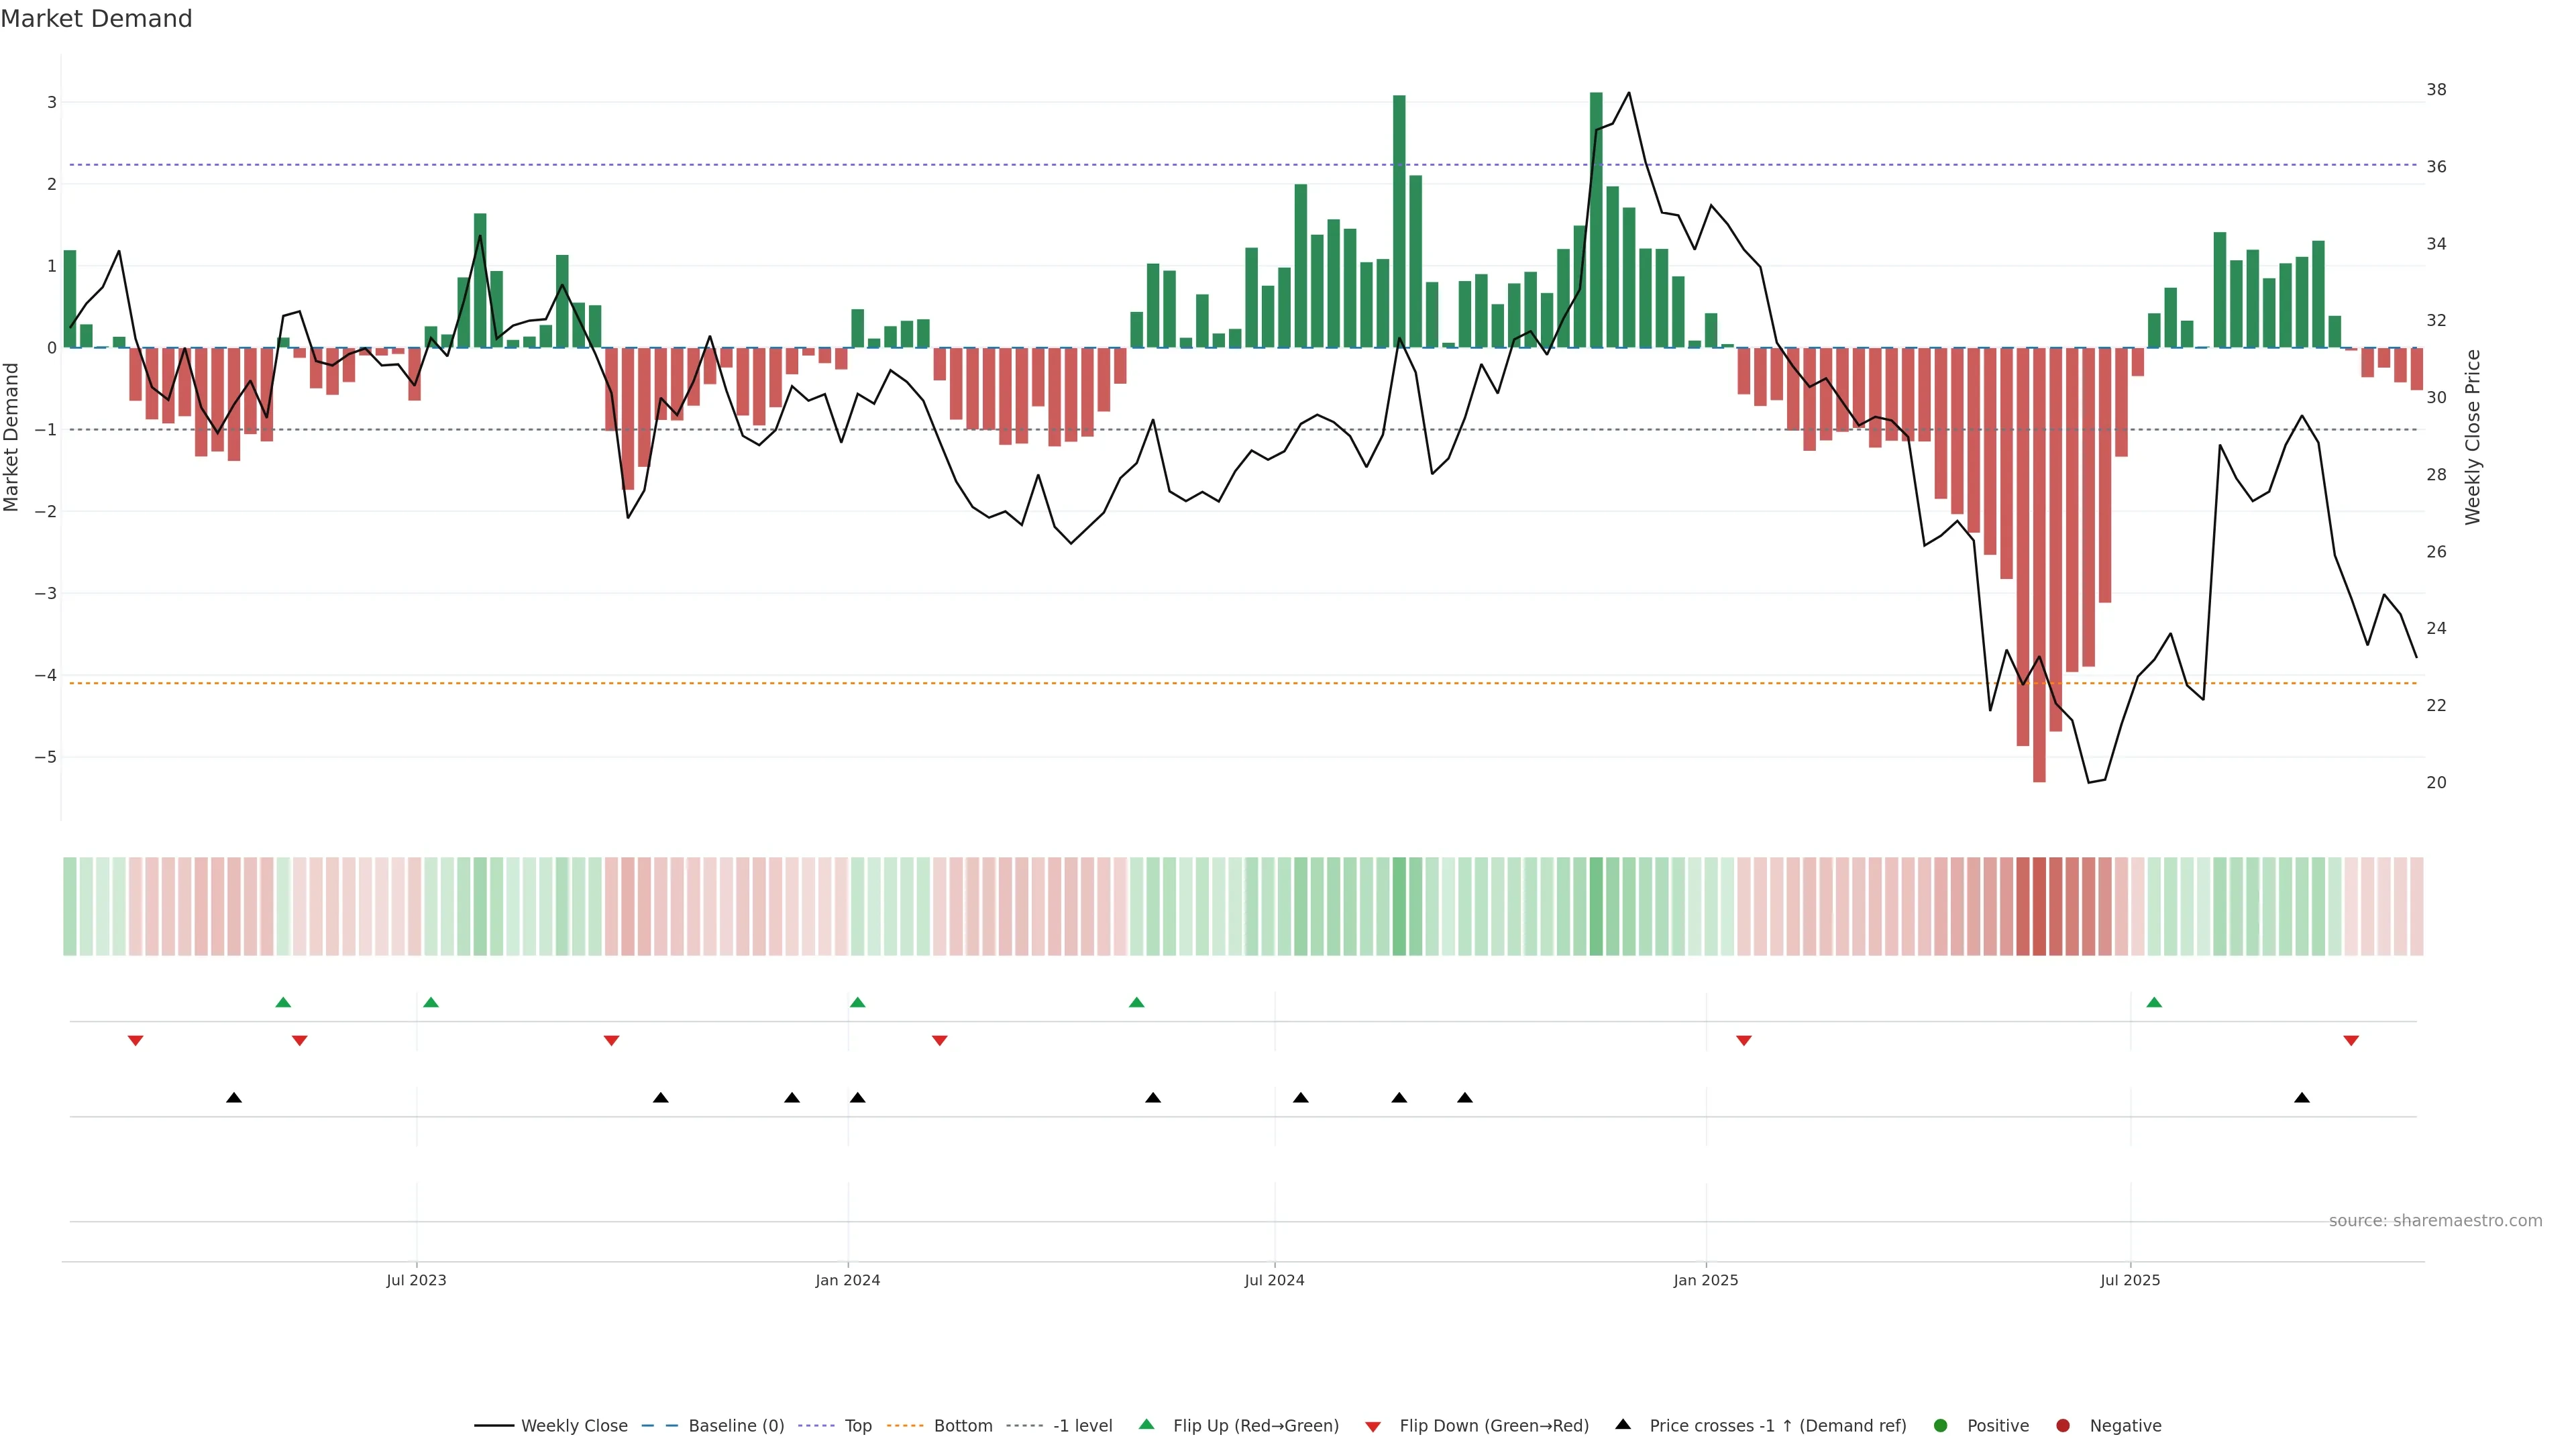Click the red Negative dot in legend

[x=2062, y=1425]
